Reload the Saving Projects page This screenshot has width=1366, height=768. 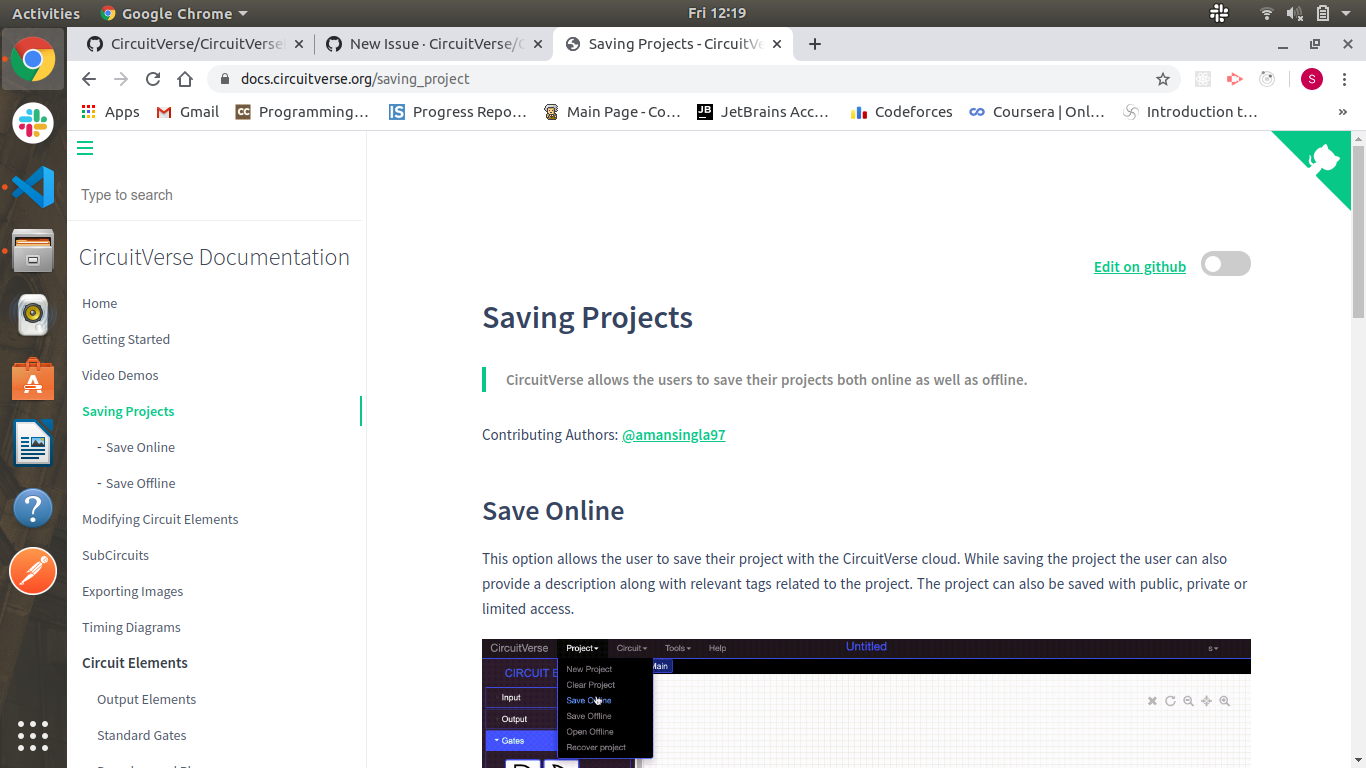tap(152, 78)
